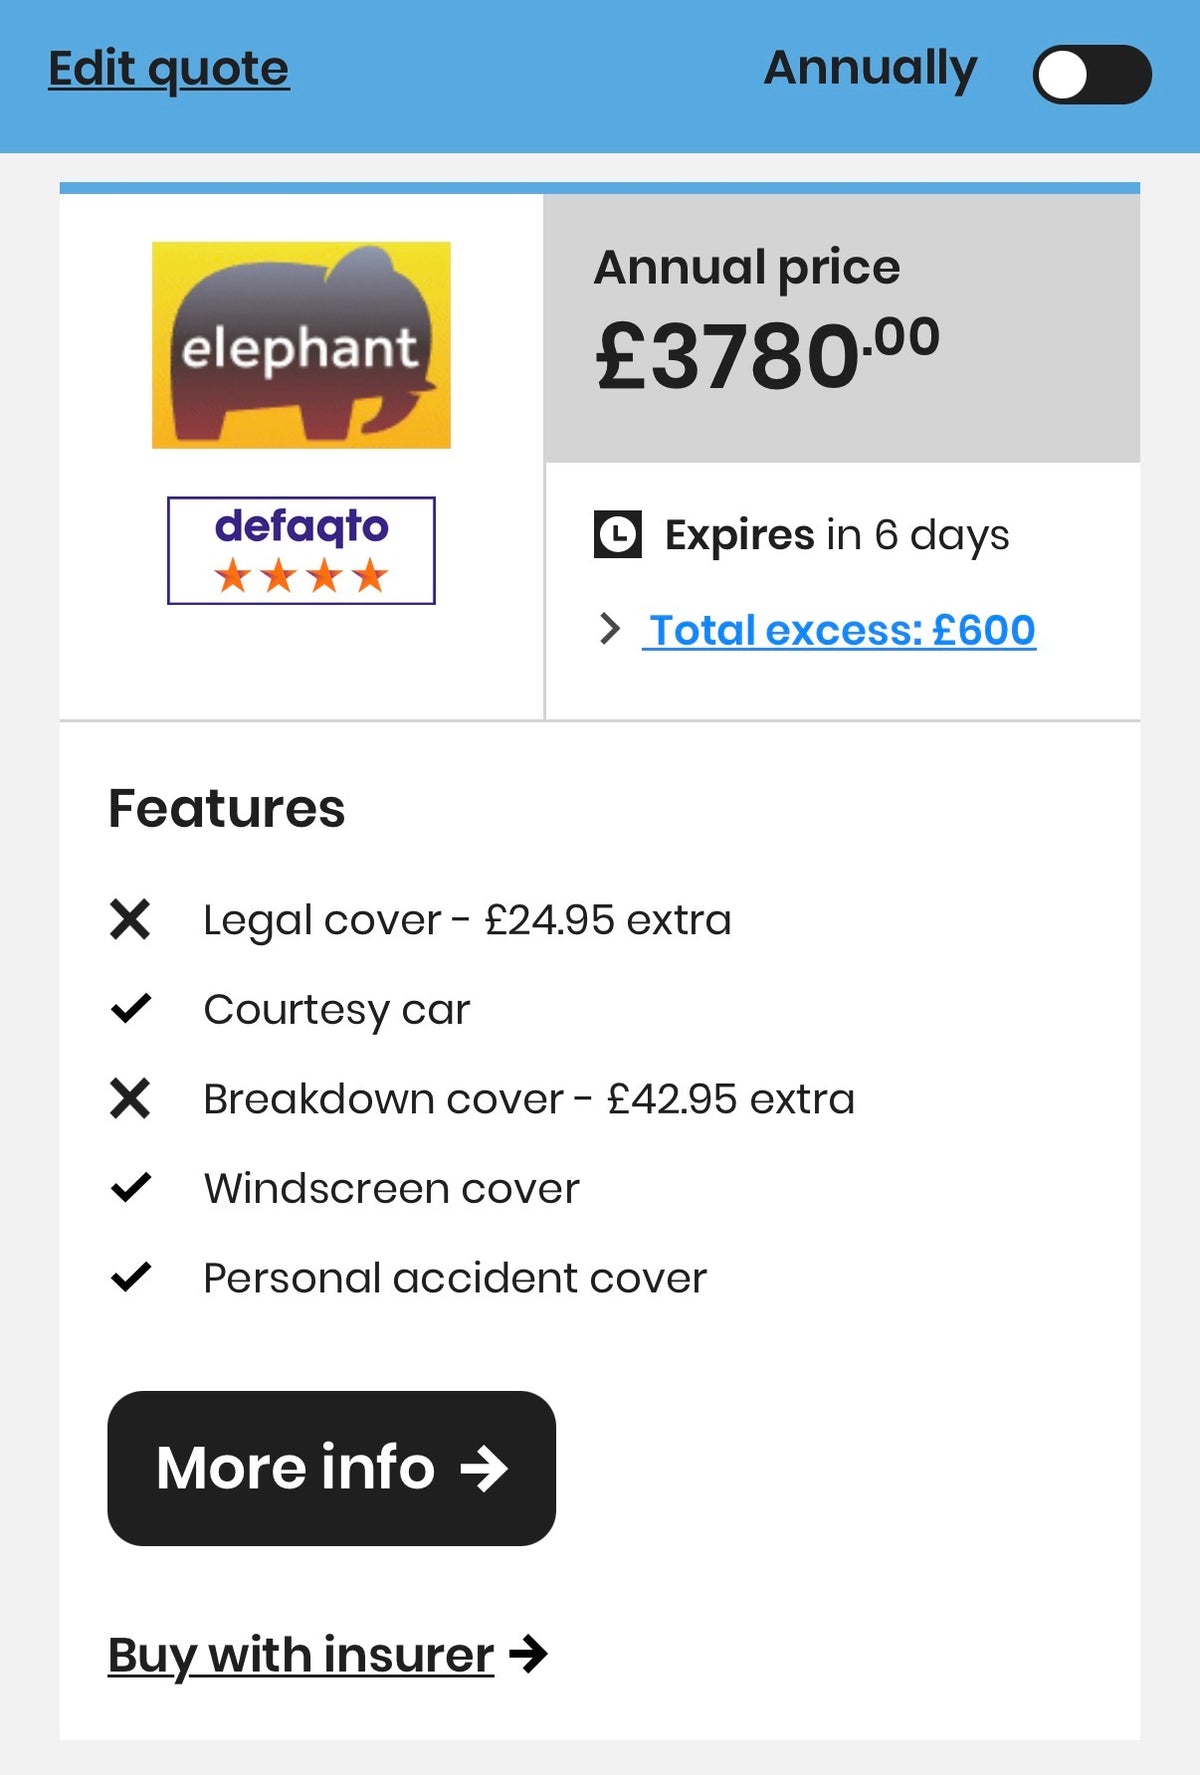Click the Elephant insurer logo

pyautogui.click(x=301, y=345)
